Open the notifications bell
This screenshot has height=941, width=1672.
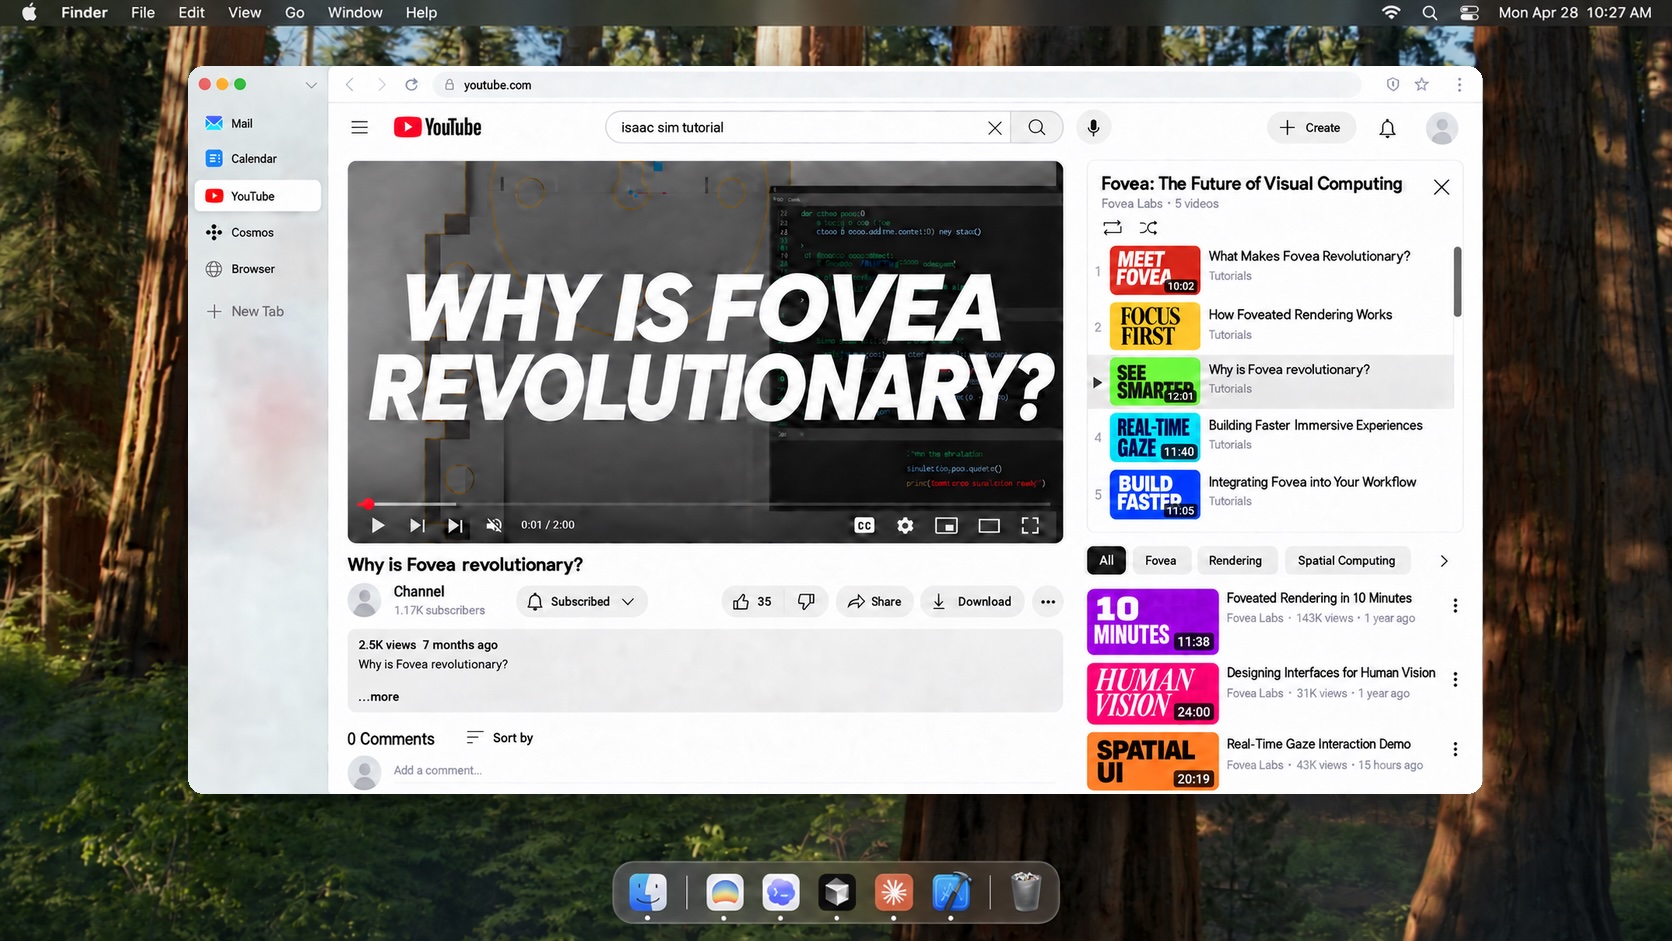1387,128
